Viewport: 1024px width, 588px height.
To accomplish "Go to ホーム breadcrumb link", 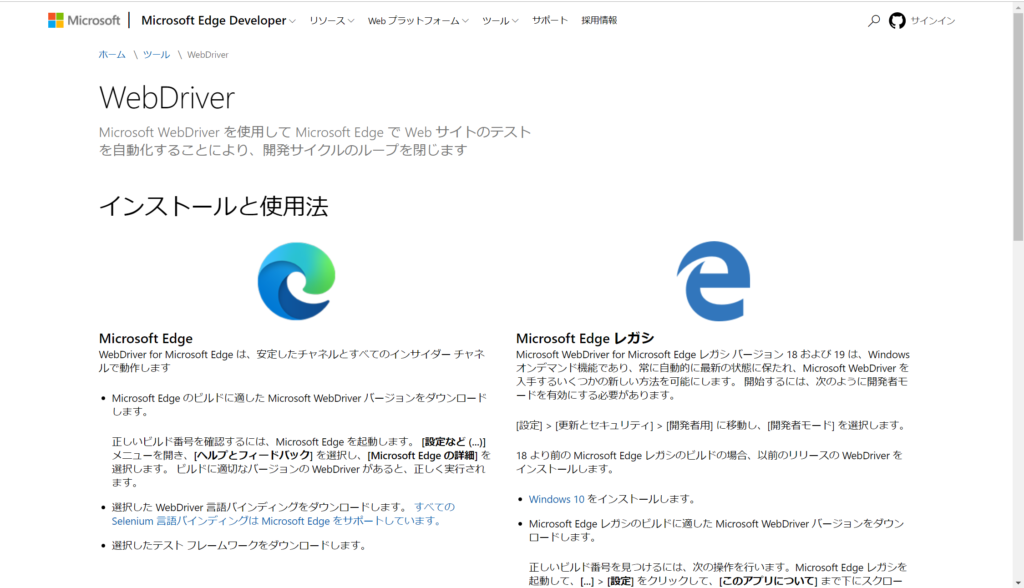I will pos(112,54).
